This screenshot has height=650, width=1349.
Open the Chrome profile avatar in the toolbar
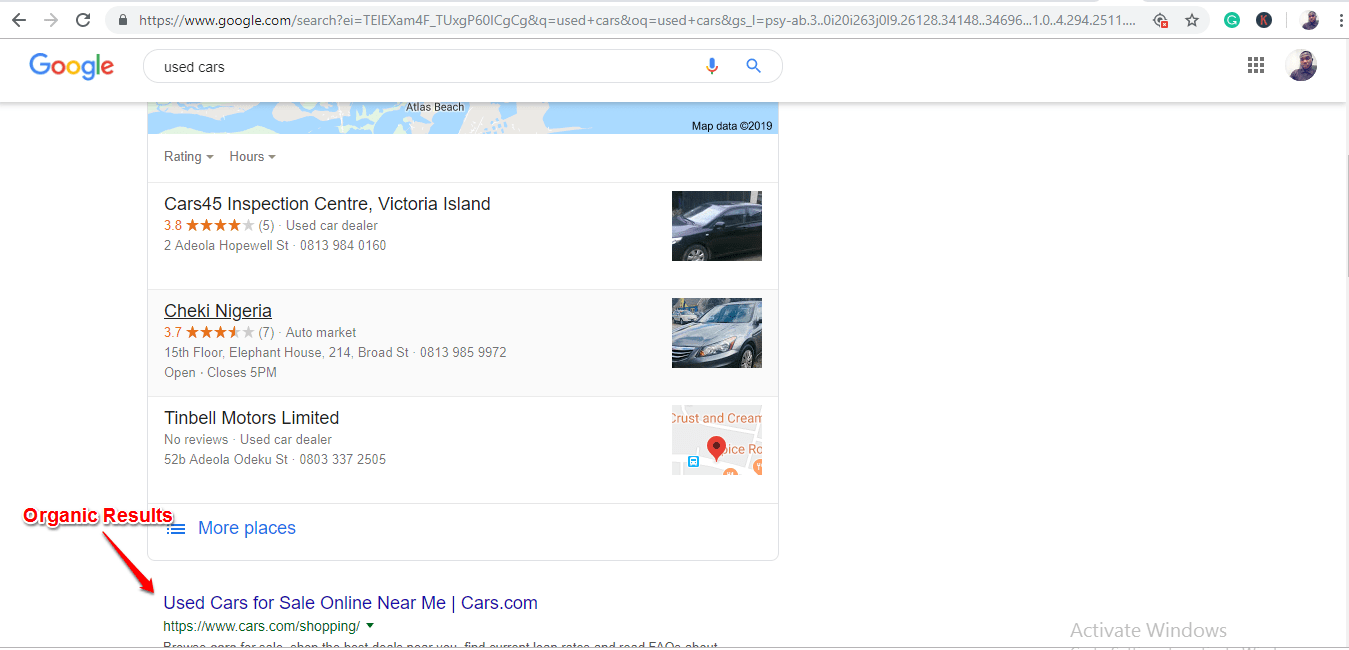click(x=1310, y=20)
